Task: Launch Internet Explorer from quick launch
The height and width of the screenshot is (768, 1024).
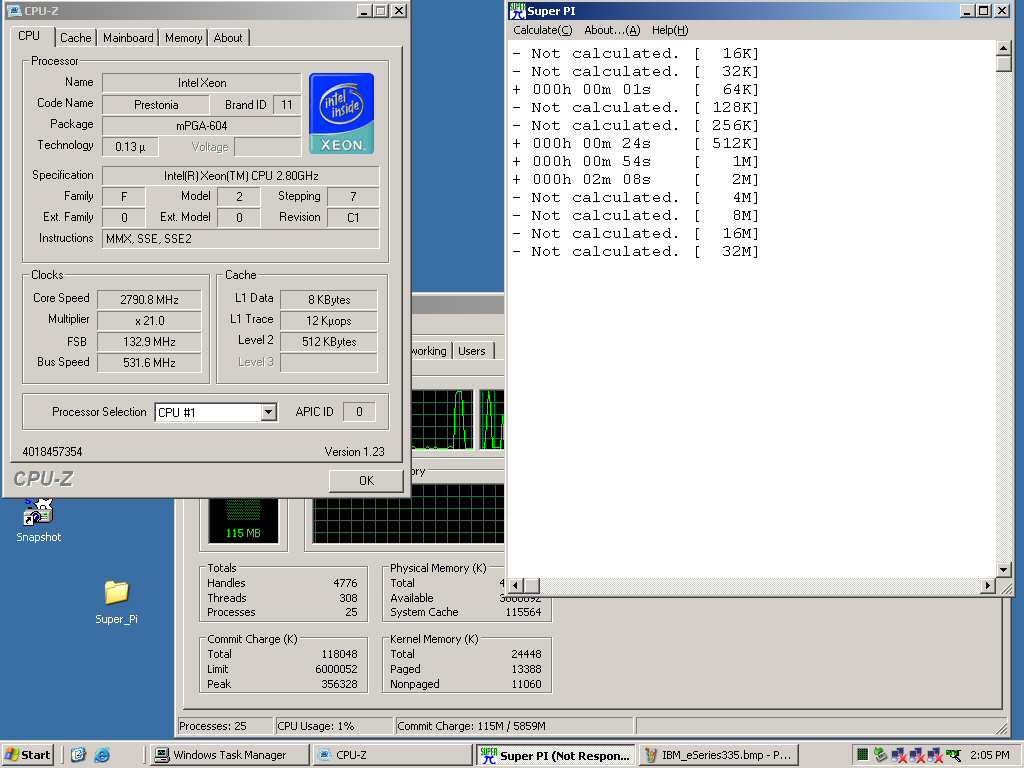Action: (102, 755)
